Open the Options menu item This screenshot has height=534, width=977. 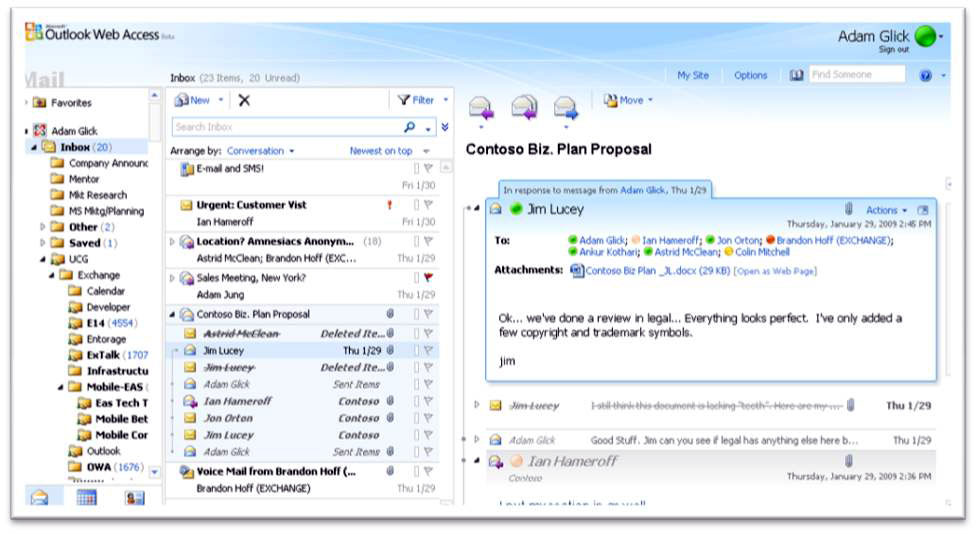coord(750,75)
